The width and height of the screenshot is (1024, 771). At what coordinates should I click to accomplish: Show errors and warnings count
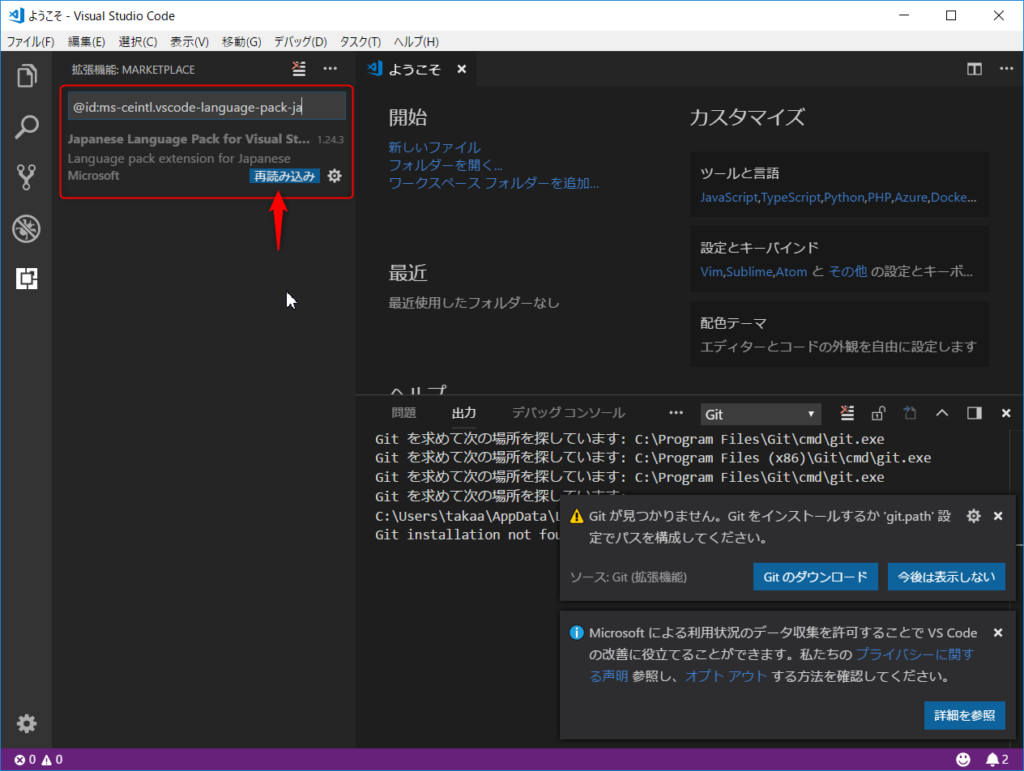39,759
